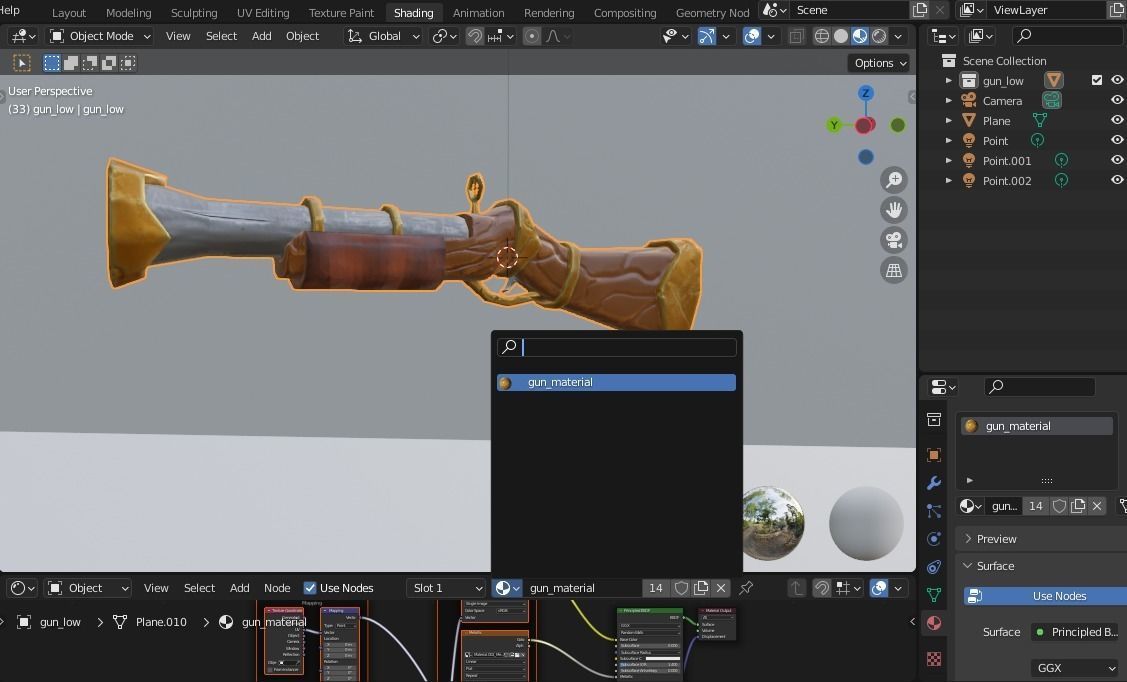Hide Point.001 with eye icon
Image resolution: width=1127 pixels, height=682 pixels.
point(1117,160)
